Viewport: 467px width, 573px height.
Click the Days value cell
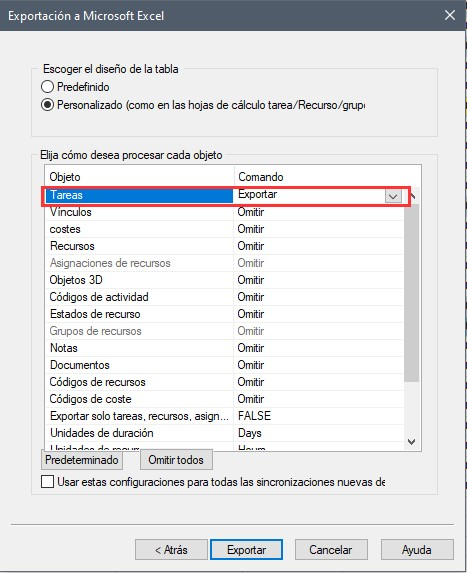[x=318, y=433]
